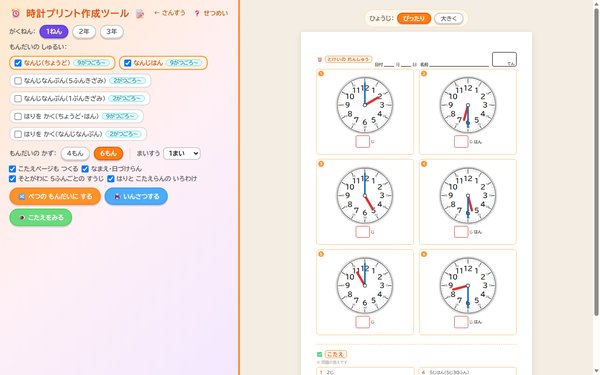
Task: Click shuffle icon on べつの もんだいに する
Action: (x=22, y=197)
